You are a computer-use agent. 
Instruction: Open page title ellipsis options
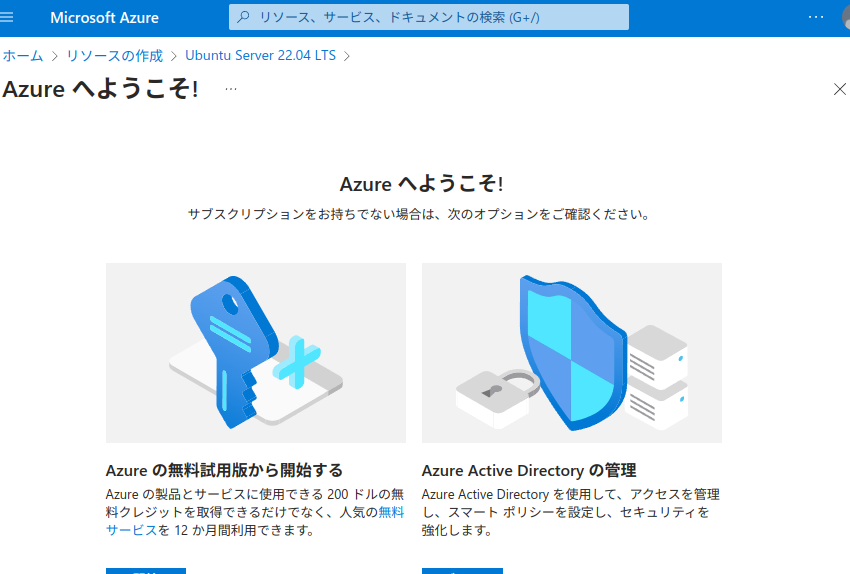(231, 89)
